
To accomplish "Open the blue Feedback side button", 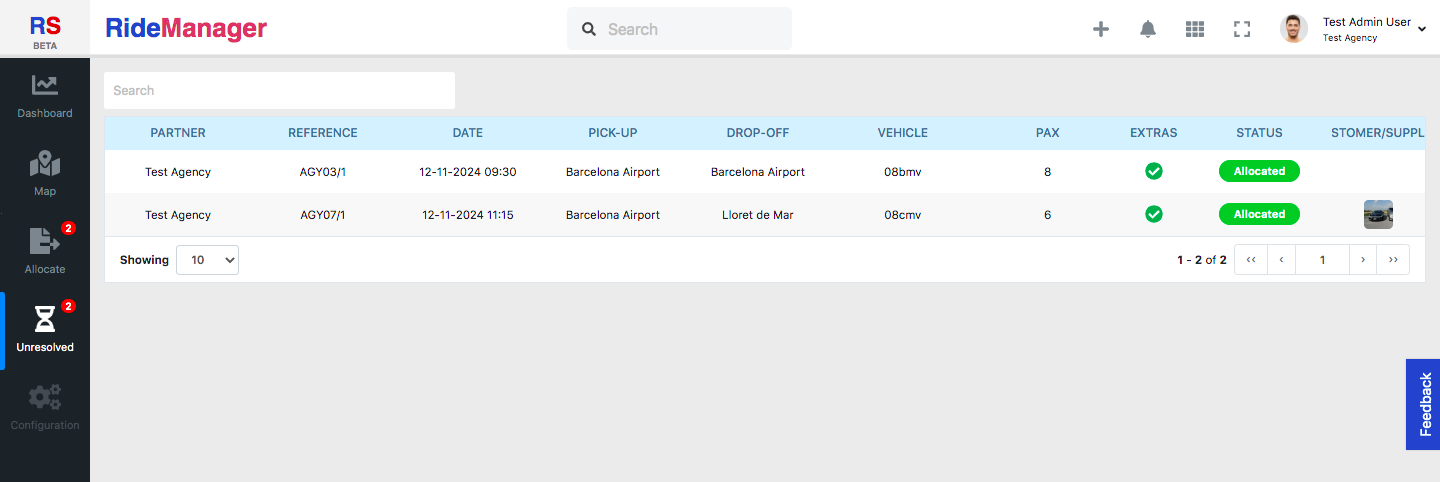I will click(x=1423, y=404).
